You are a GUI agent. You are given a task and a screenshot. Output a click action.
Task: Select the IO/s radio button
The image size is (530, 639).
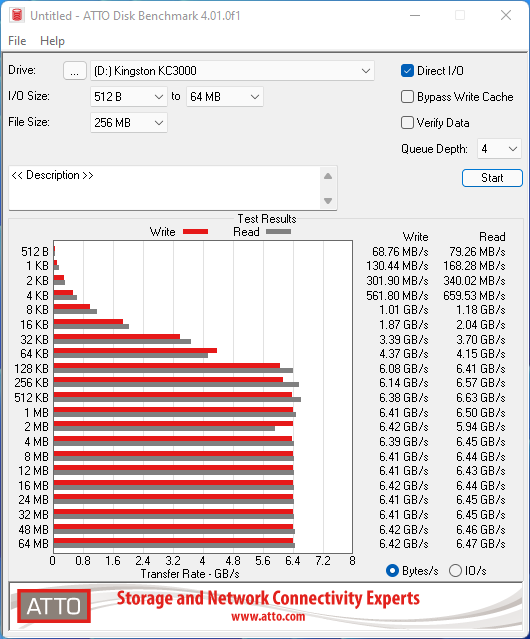pyautogui.click(x=455, y=571)
